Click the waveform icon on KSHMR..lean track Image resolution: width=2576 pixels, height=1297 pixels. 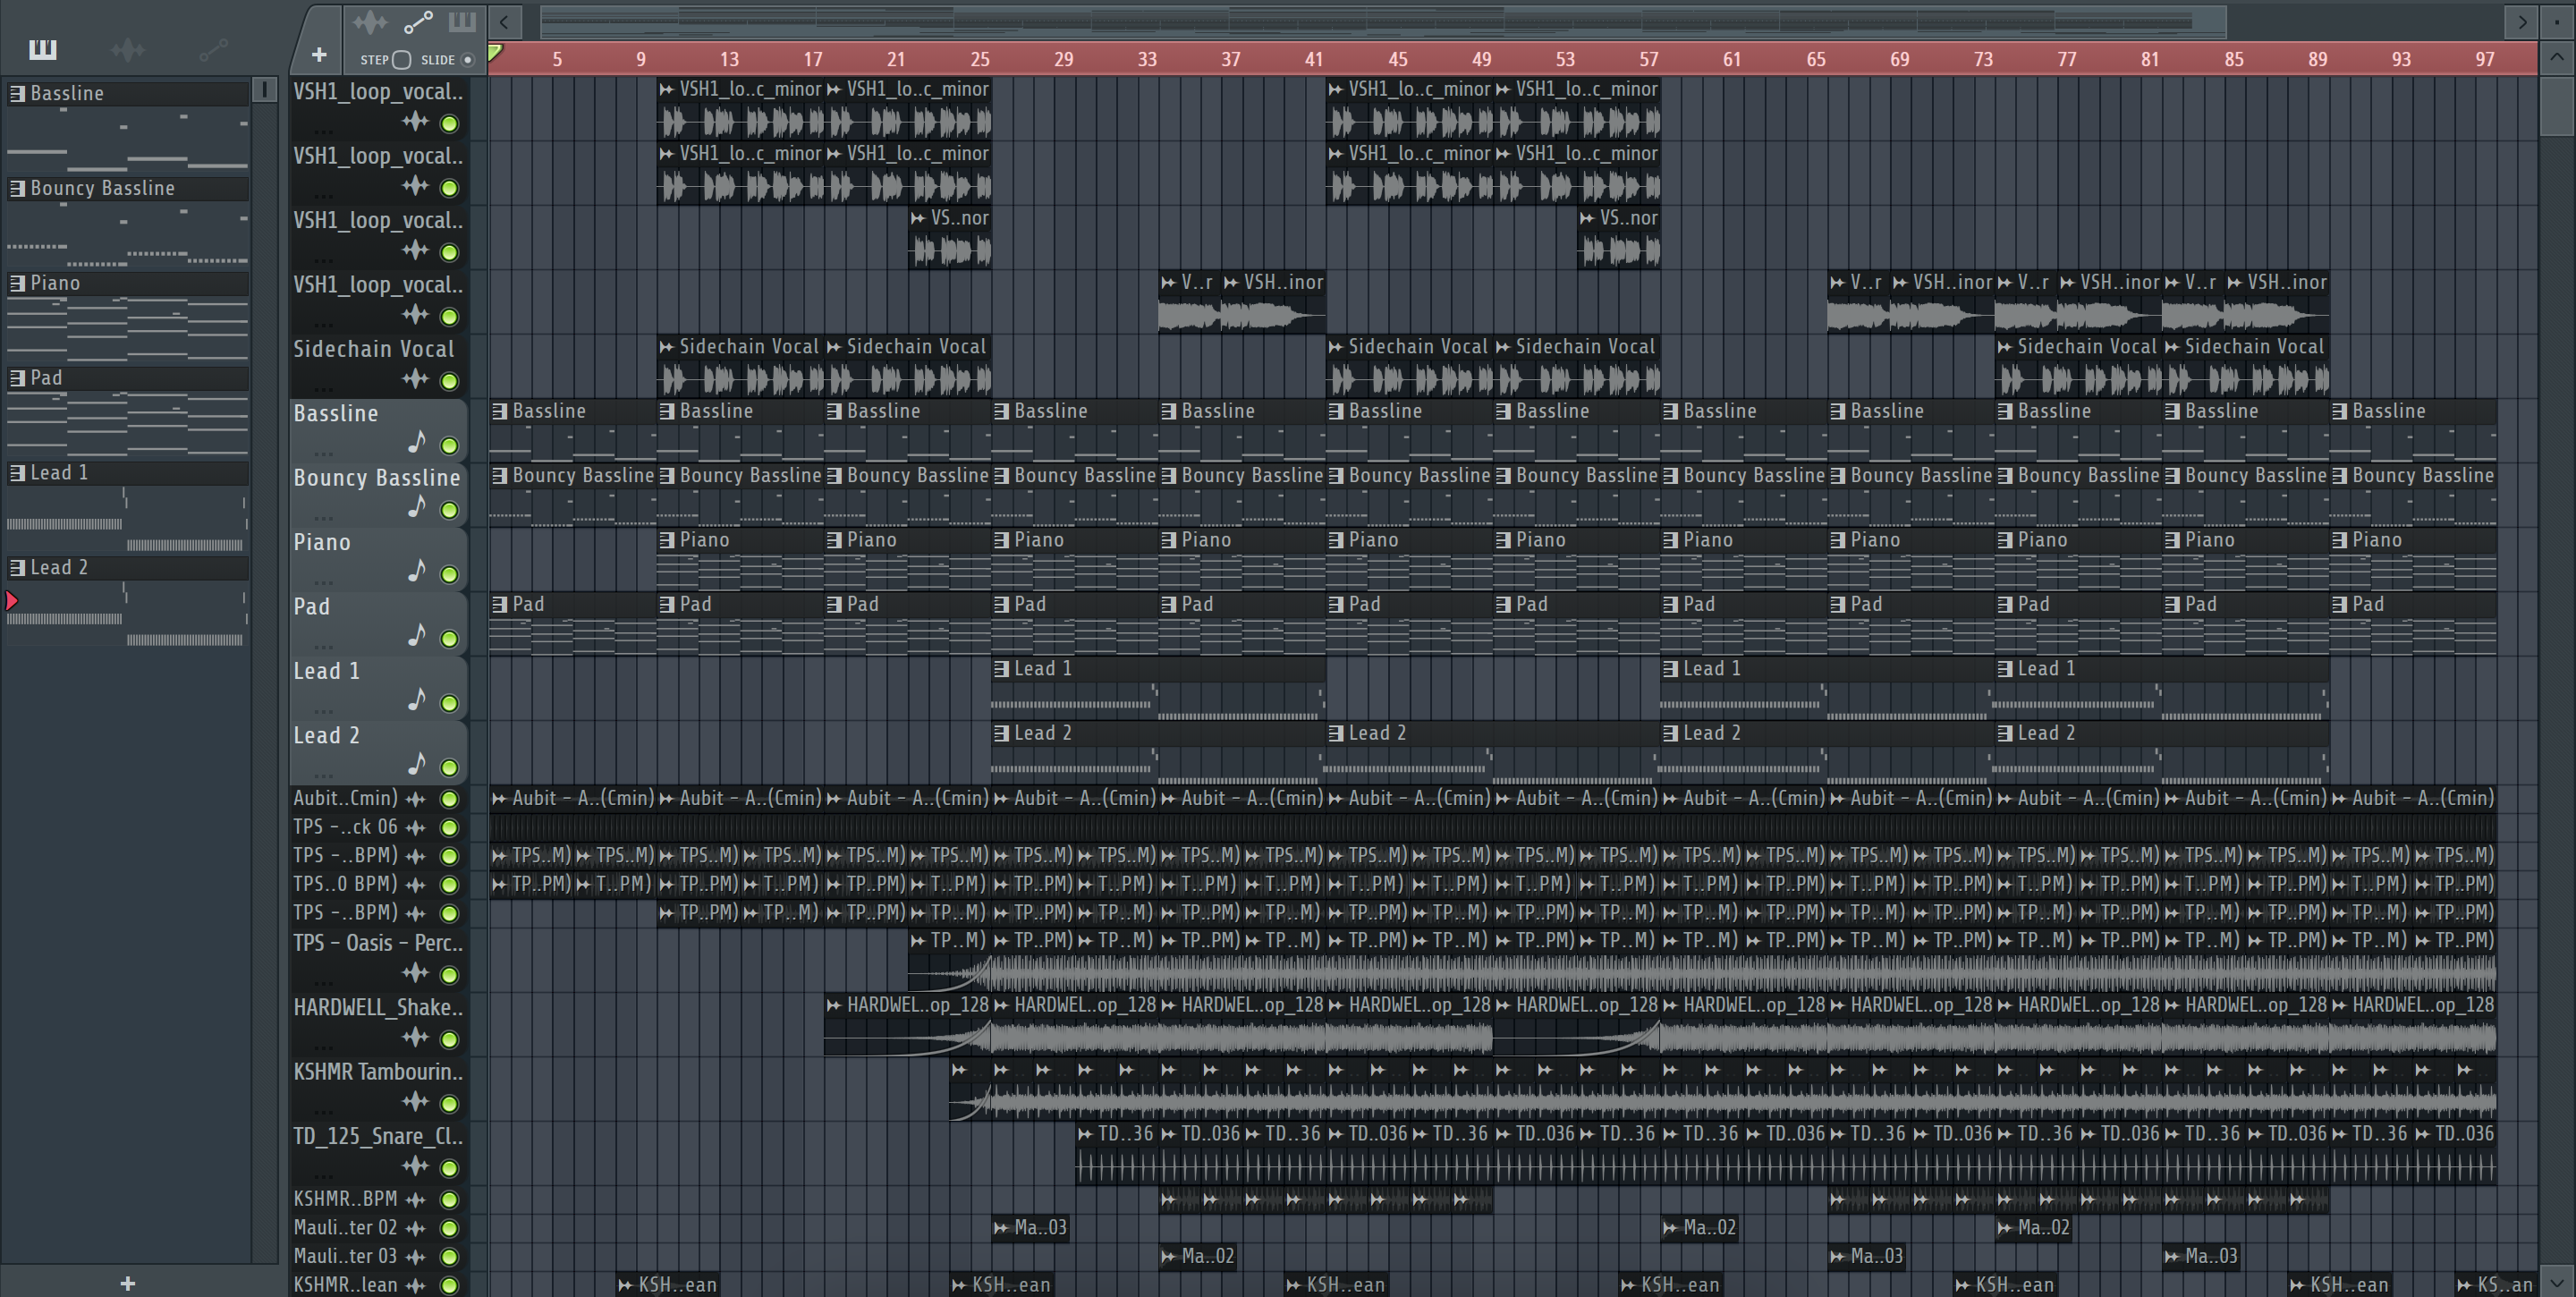(x=415, y=1285)
